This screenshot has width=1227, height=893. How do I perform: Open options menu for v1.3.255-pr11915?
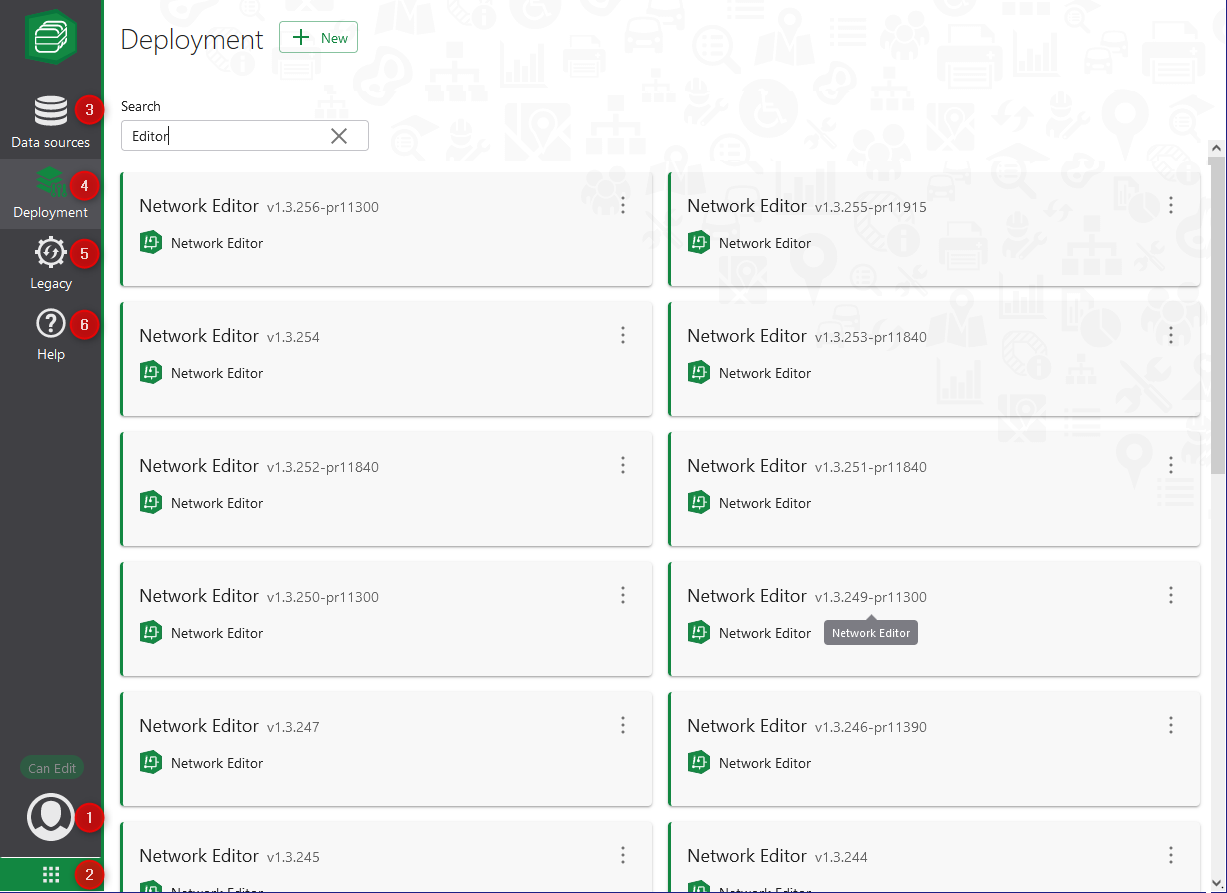point(1171,205)
